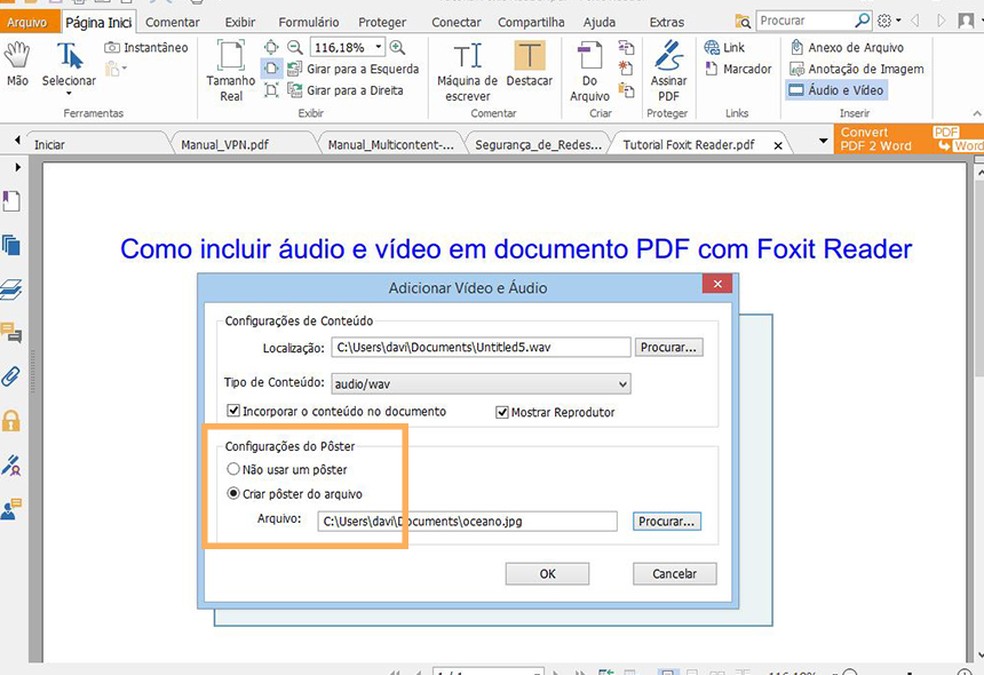Open security lock panel in sidebar
Viewport: 984px width, 675px height.
tap(11, 420)
